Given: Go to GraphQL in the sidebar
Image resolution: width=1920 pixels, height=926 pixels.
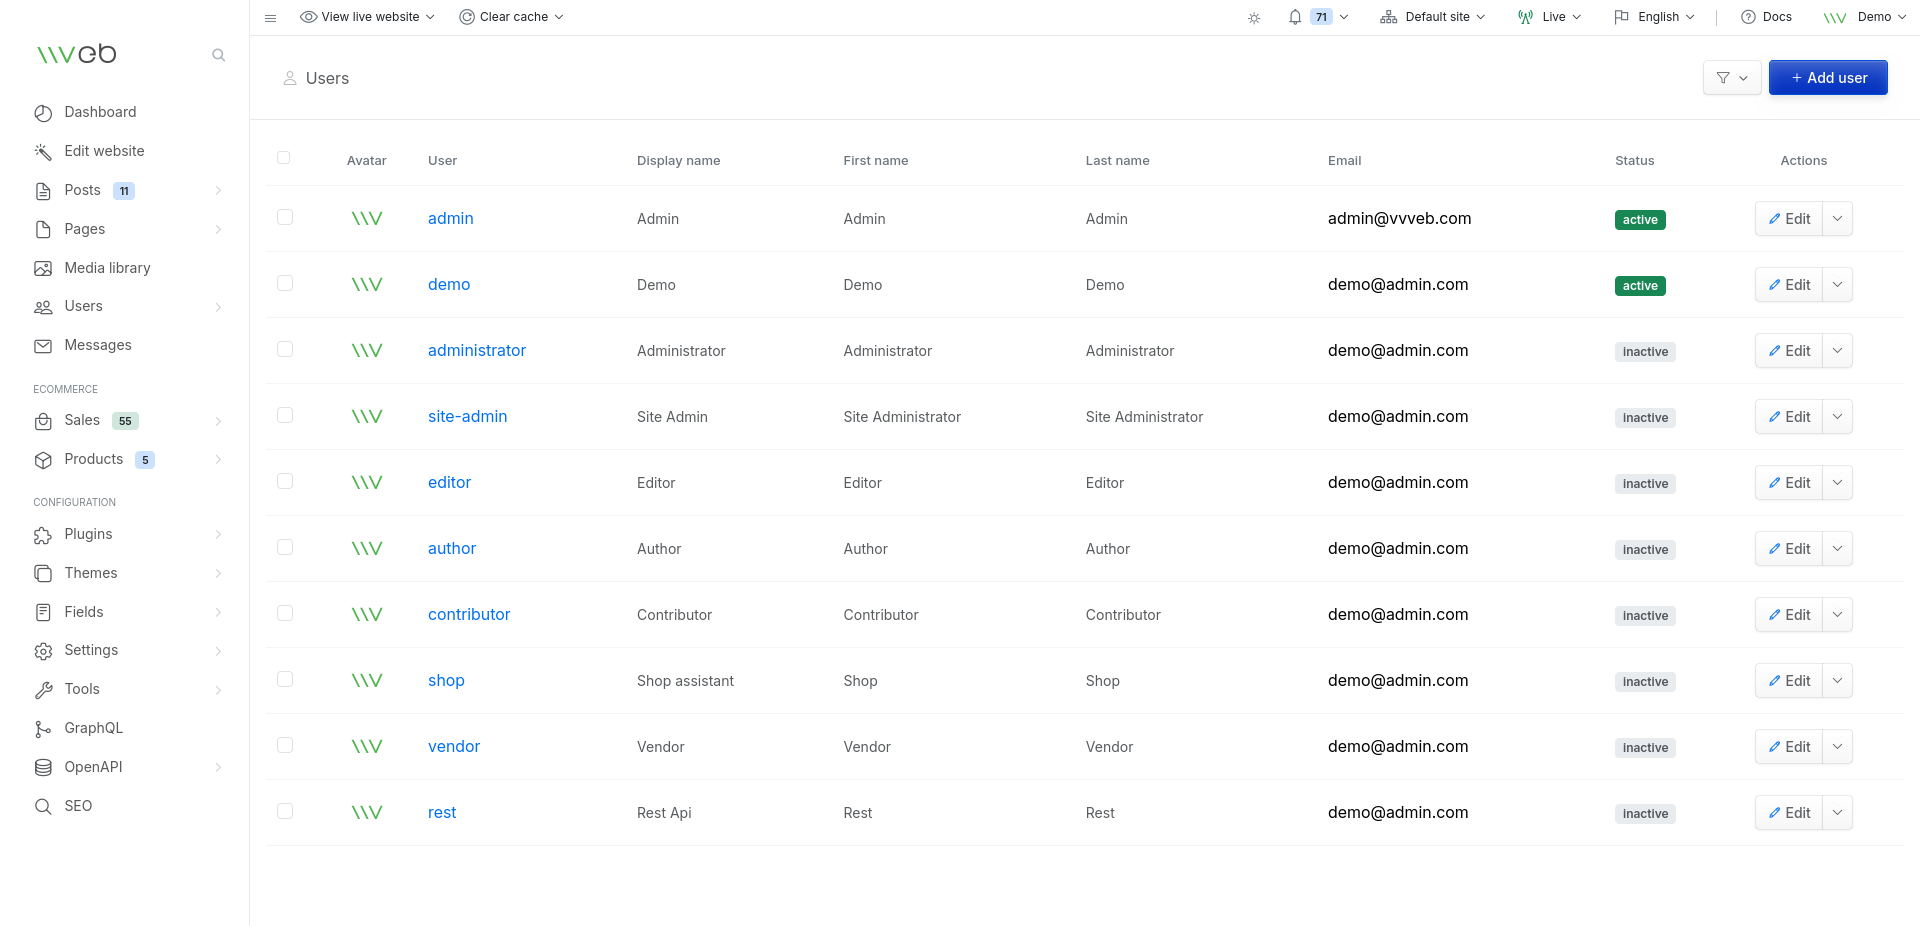Looking at the screenshot, I should [x=93, y=728].
